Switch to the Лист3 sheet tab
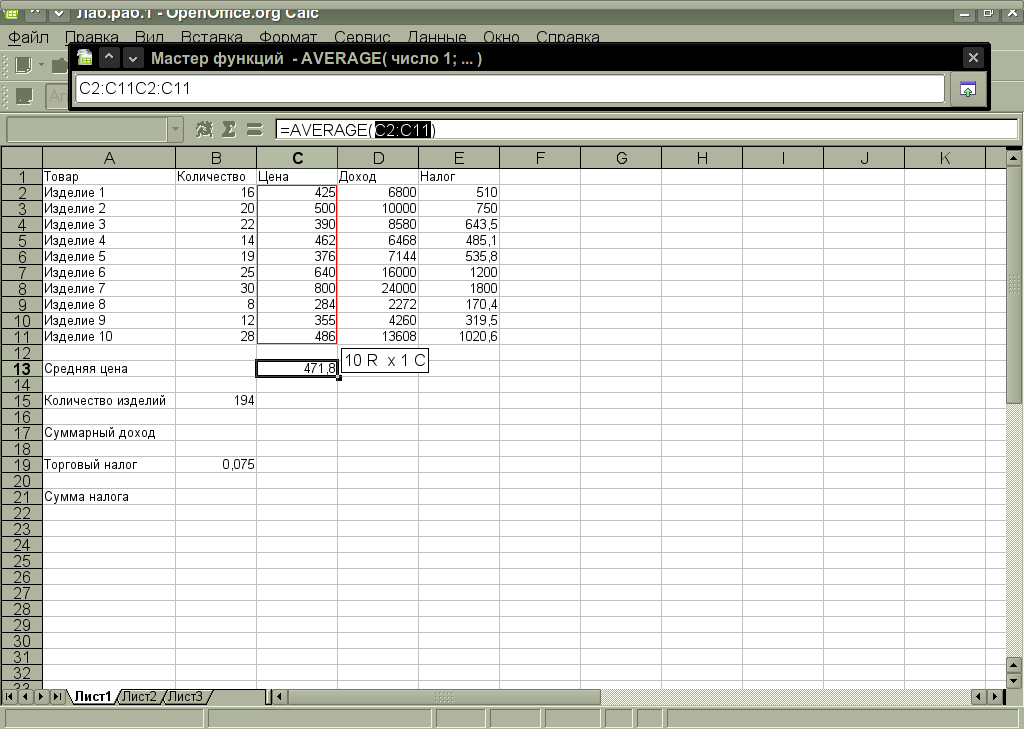The width and height of the screenshot is (1024, 729). [185, 697]
